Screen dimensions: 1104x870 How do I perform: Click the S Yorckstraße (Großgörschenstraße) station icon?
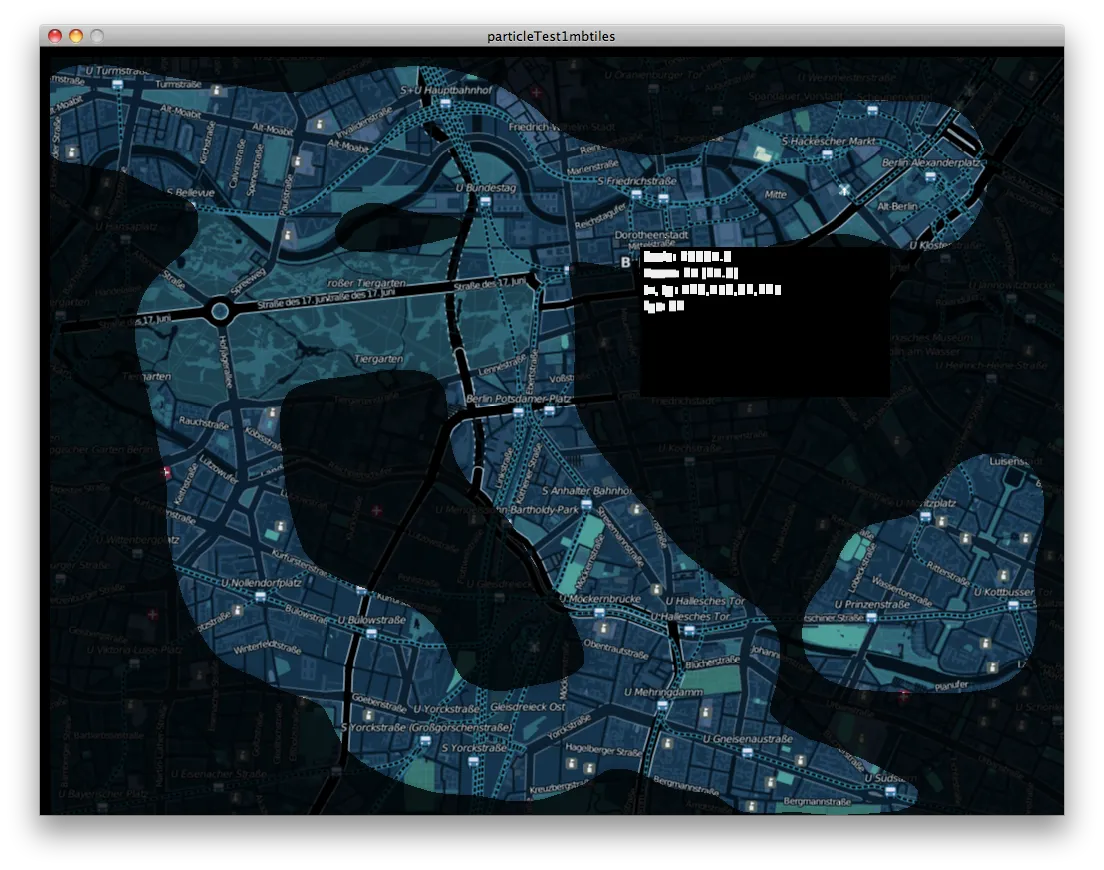coord(425,740)
